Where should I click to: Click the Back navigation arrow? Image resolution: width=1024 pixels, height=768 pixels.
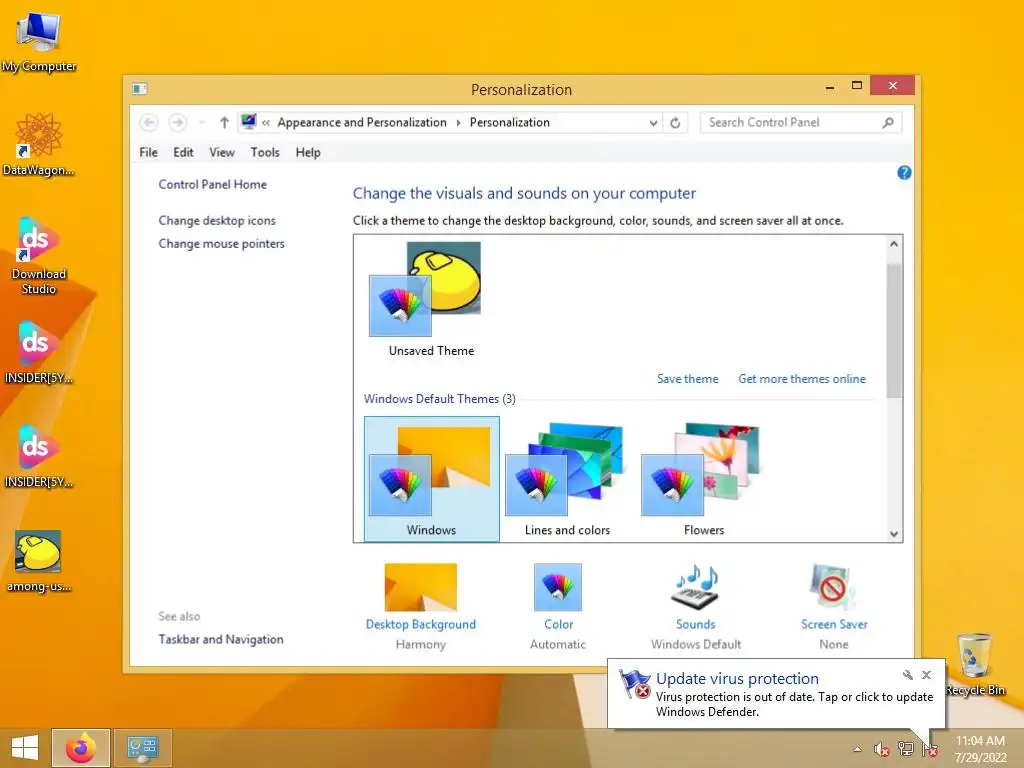(x=149, y=122)
